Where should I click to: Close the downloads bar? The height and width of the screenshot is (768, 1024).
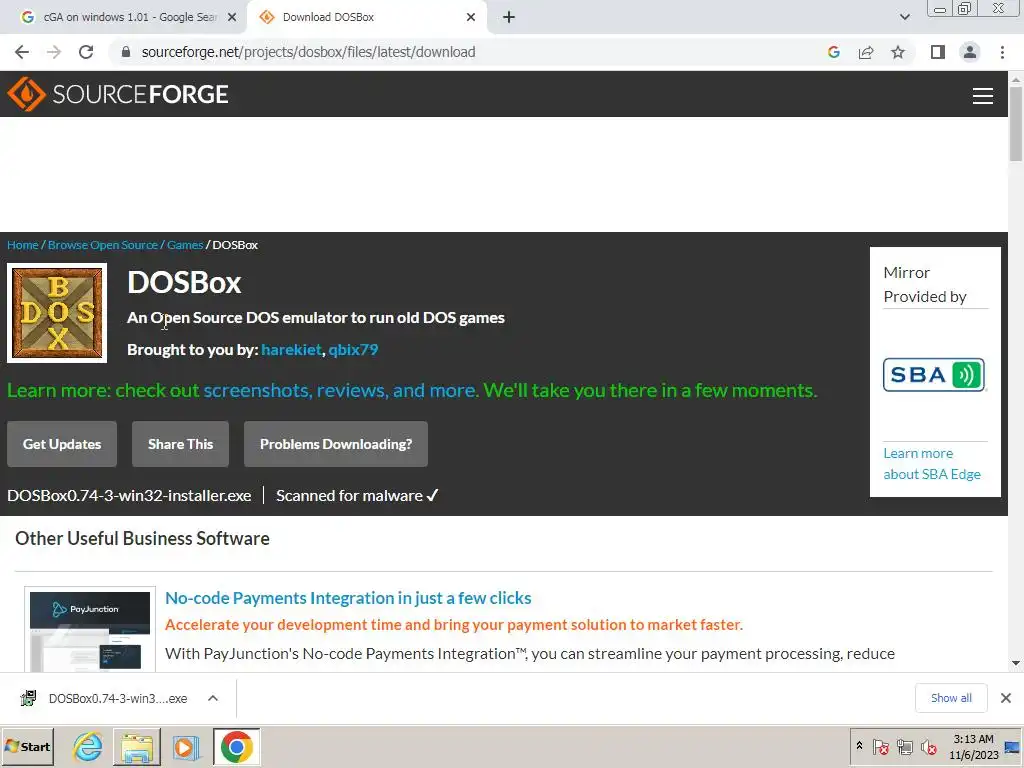click(1006, 698)
